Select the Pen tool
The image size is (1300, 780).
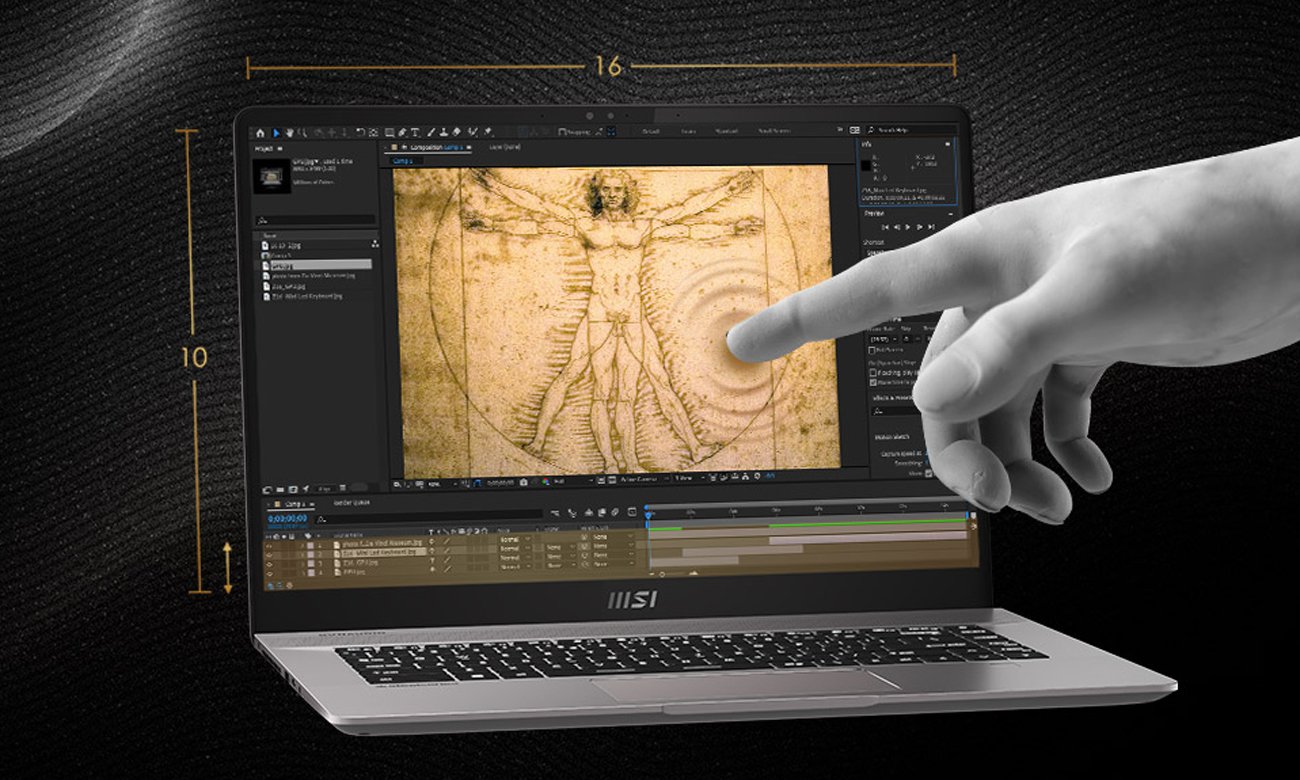pos(402,132)
